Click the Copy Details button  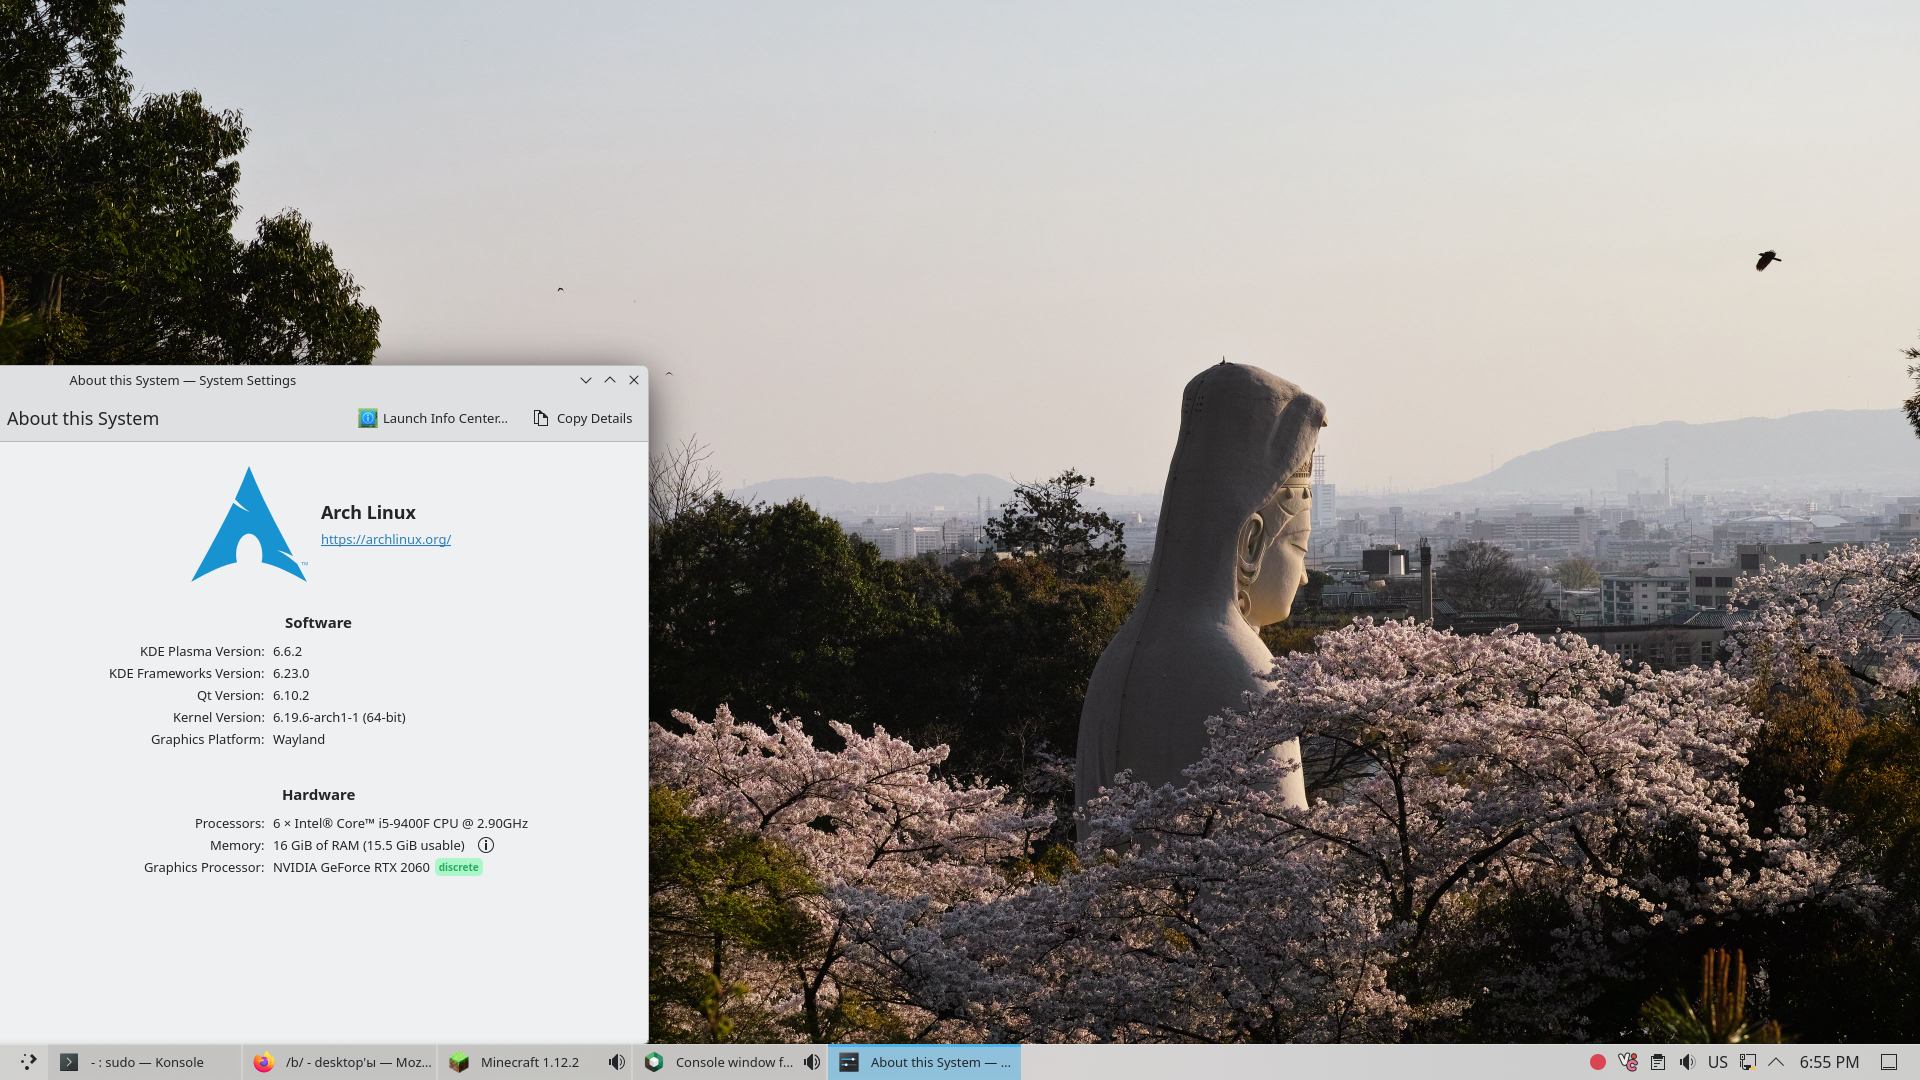click(x=583, y=418)
